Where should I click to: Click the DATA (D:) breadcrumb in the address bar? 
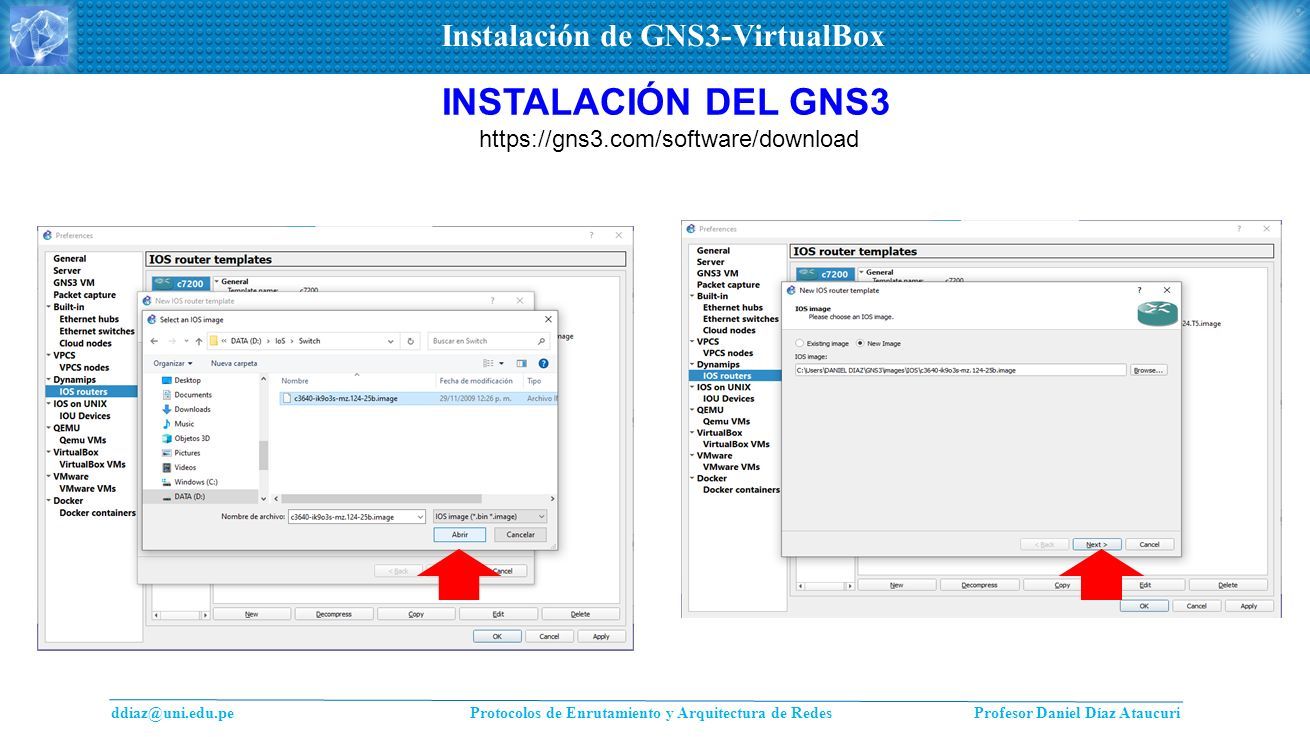[x=246, y=341]
